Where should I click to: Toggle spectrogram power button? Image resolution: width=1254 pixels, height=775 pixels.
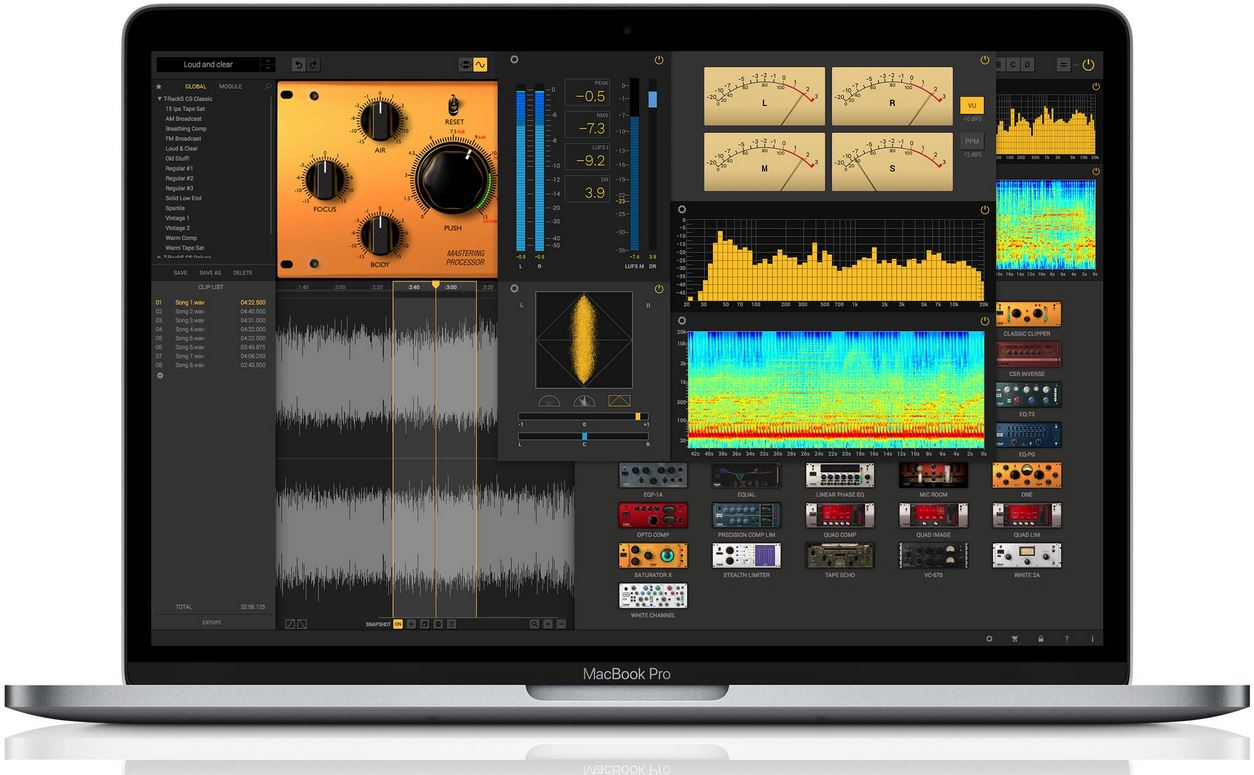pos(985,321)
